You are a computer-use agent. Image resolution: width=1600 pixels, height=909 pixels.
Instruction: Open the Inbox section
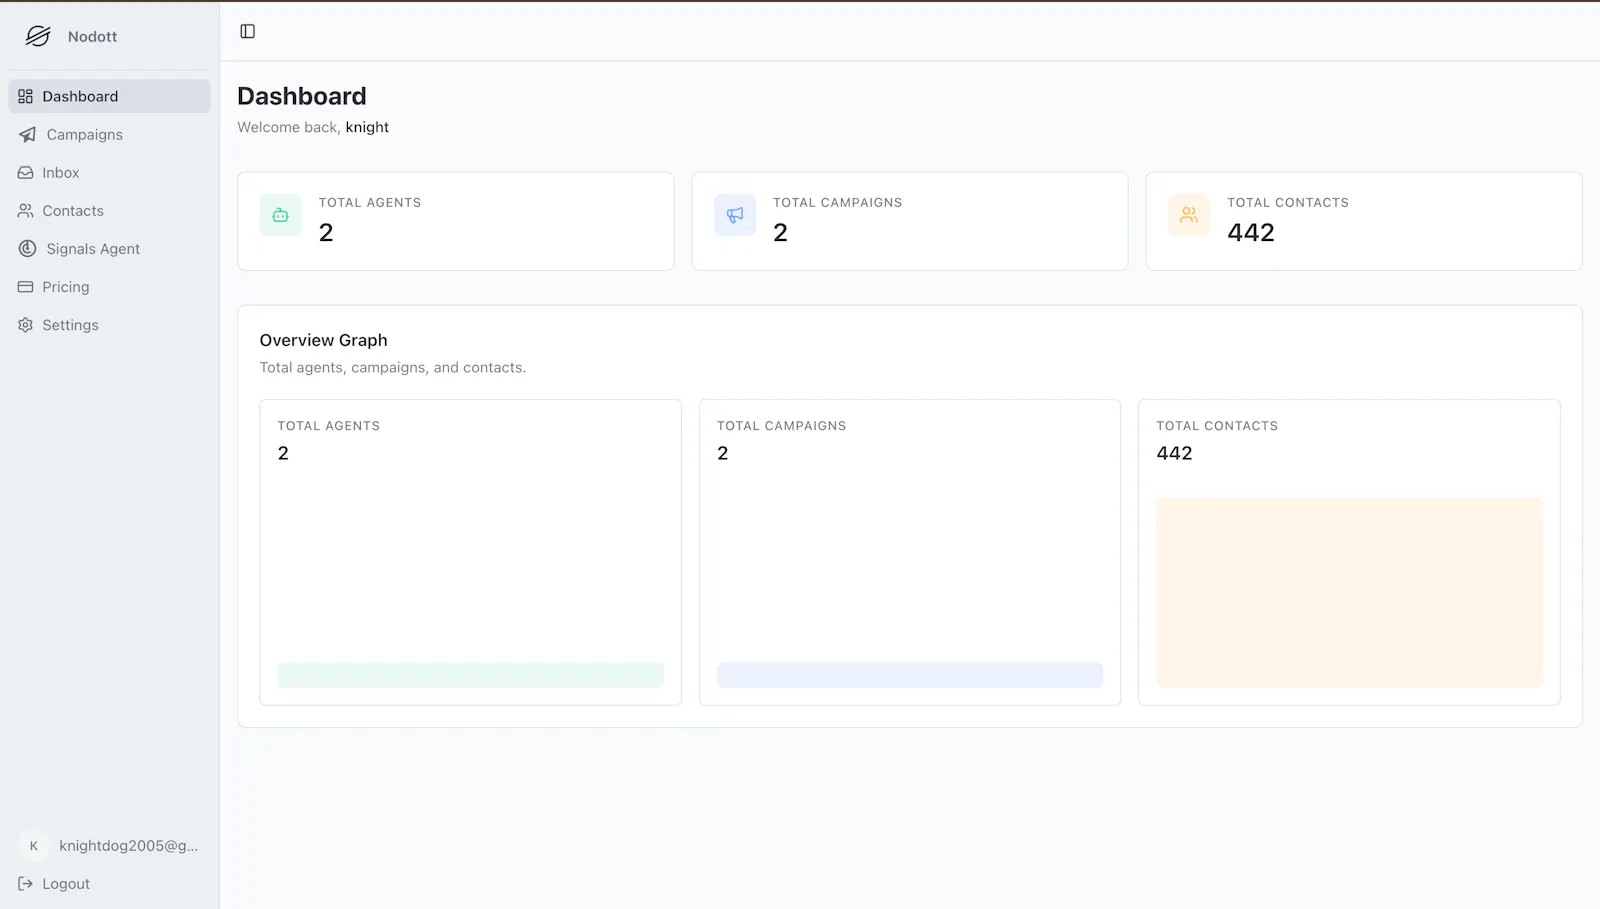[109, 172]
